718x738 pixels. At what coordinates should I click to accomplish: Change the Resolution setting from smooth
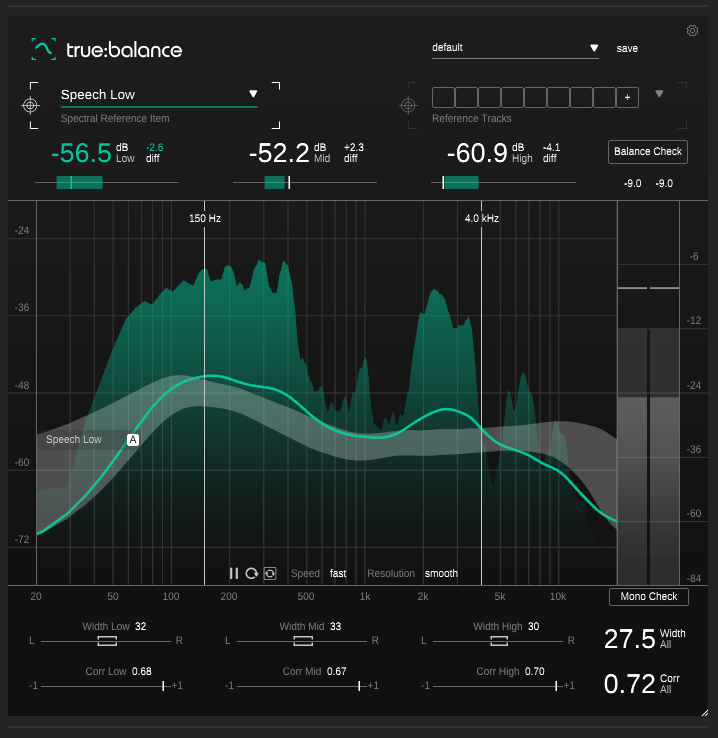(441, 573)
